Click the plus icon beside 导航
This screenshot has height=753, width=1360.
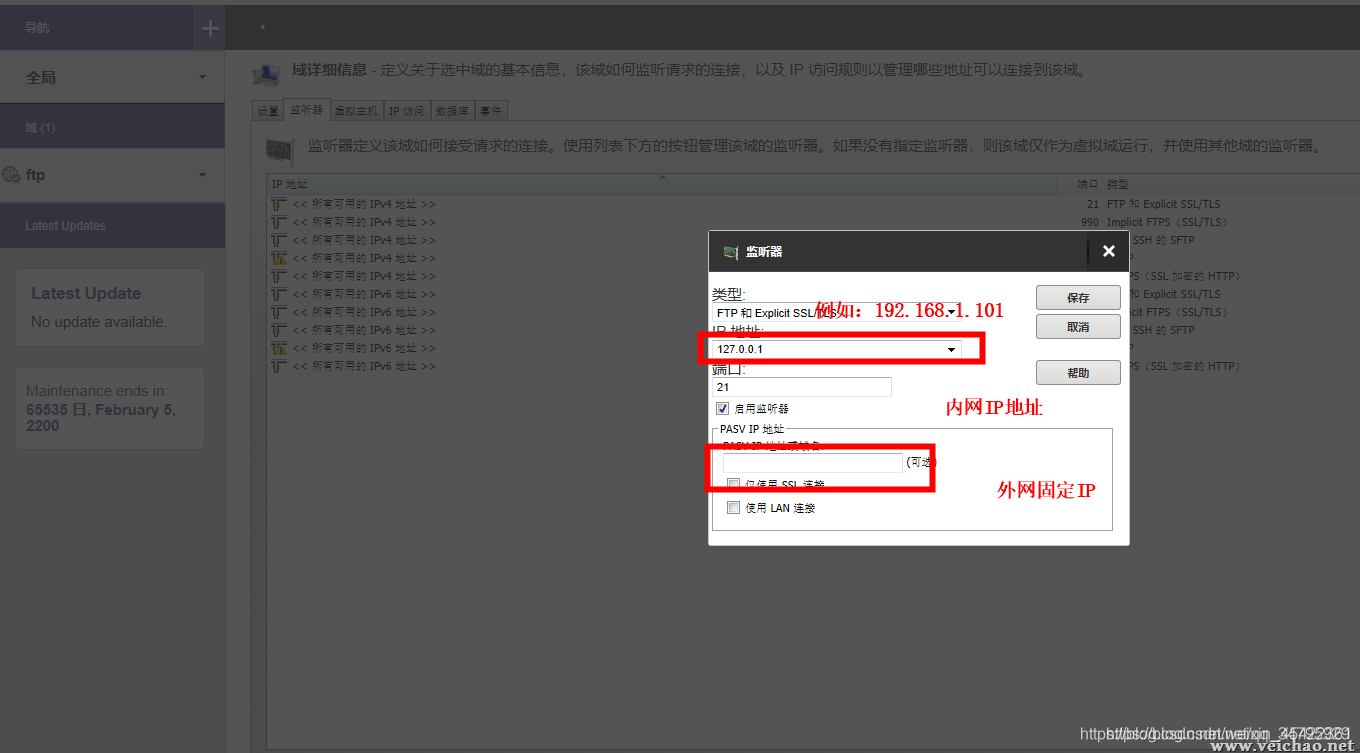click(x=210, y=28)
